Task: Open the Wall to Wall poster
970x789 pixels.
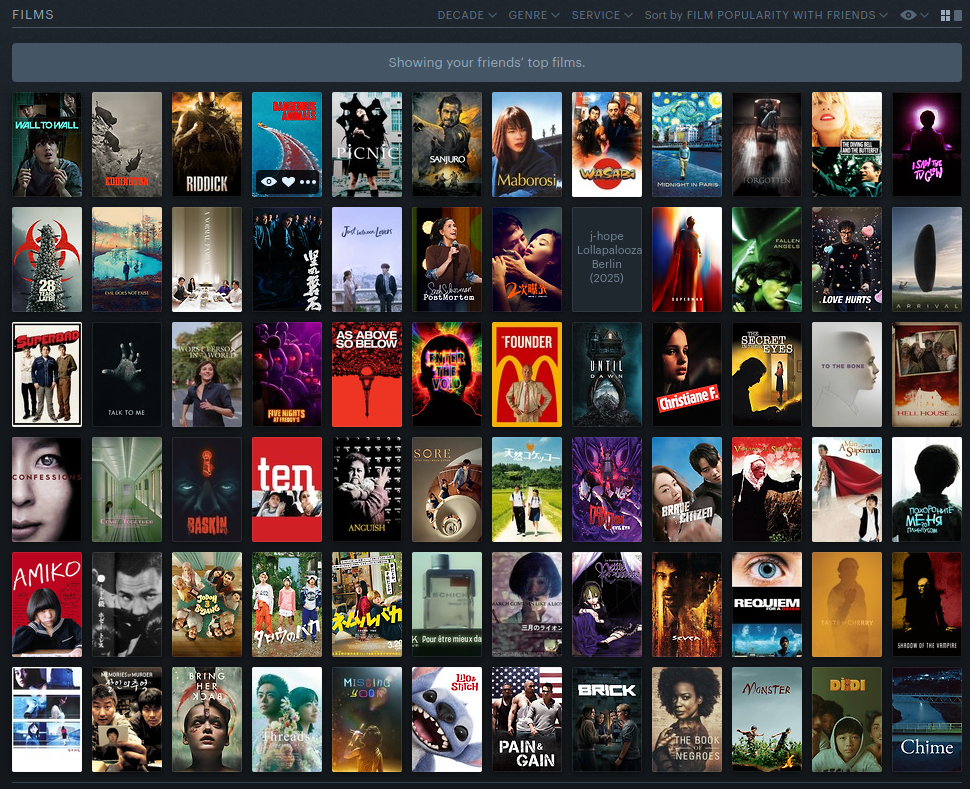Action: click(47, 145)
